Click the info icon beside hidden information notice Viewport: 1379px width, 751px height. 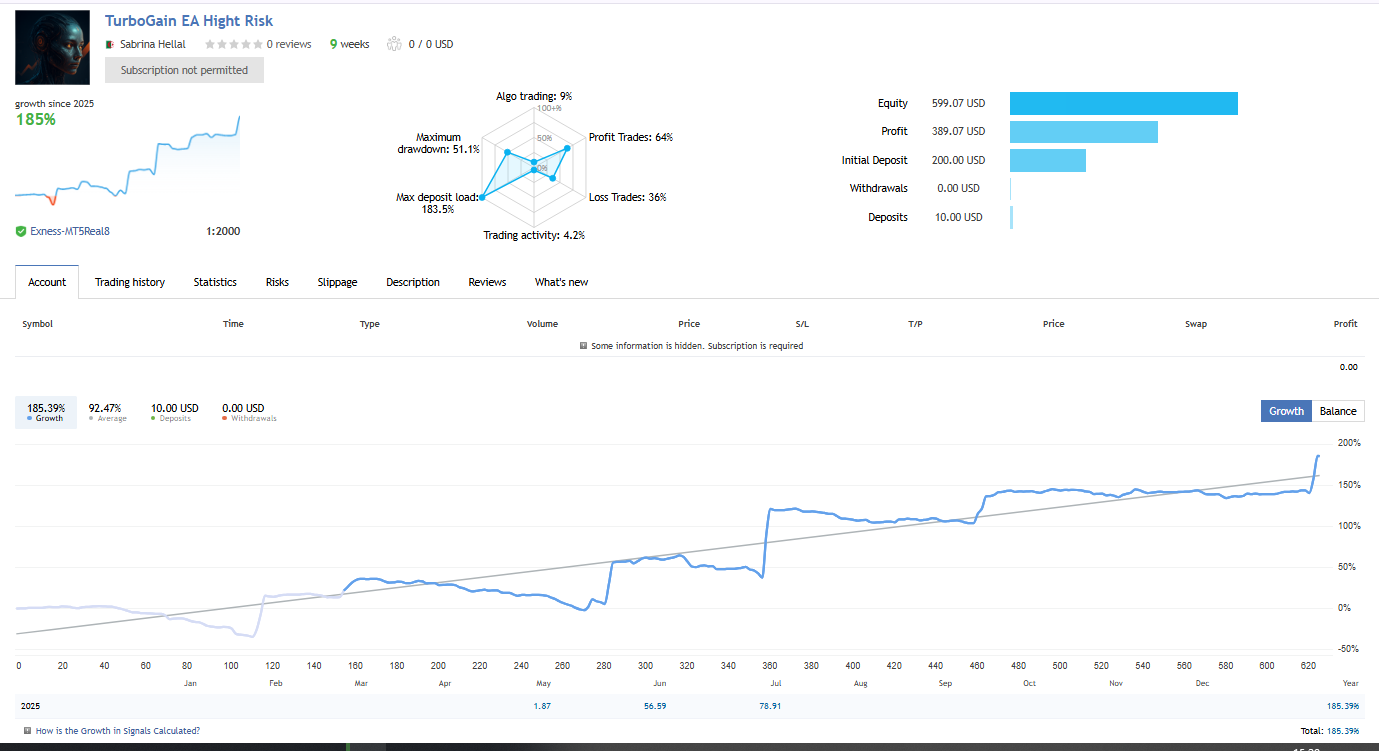coord(584,346)
